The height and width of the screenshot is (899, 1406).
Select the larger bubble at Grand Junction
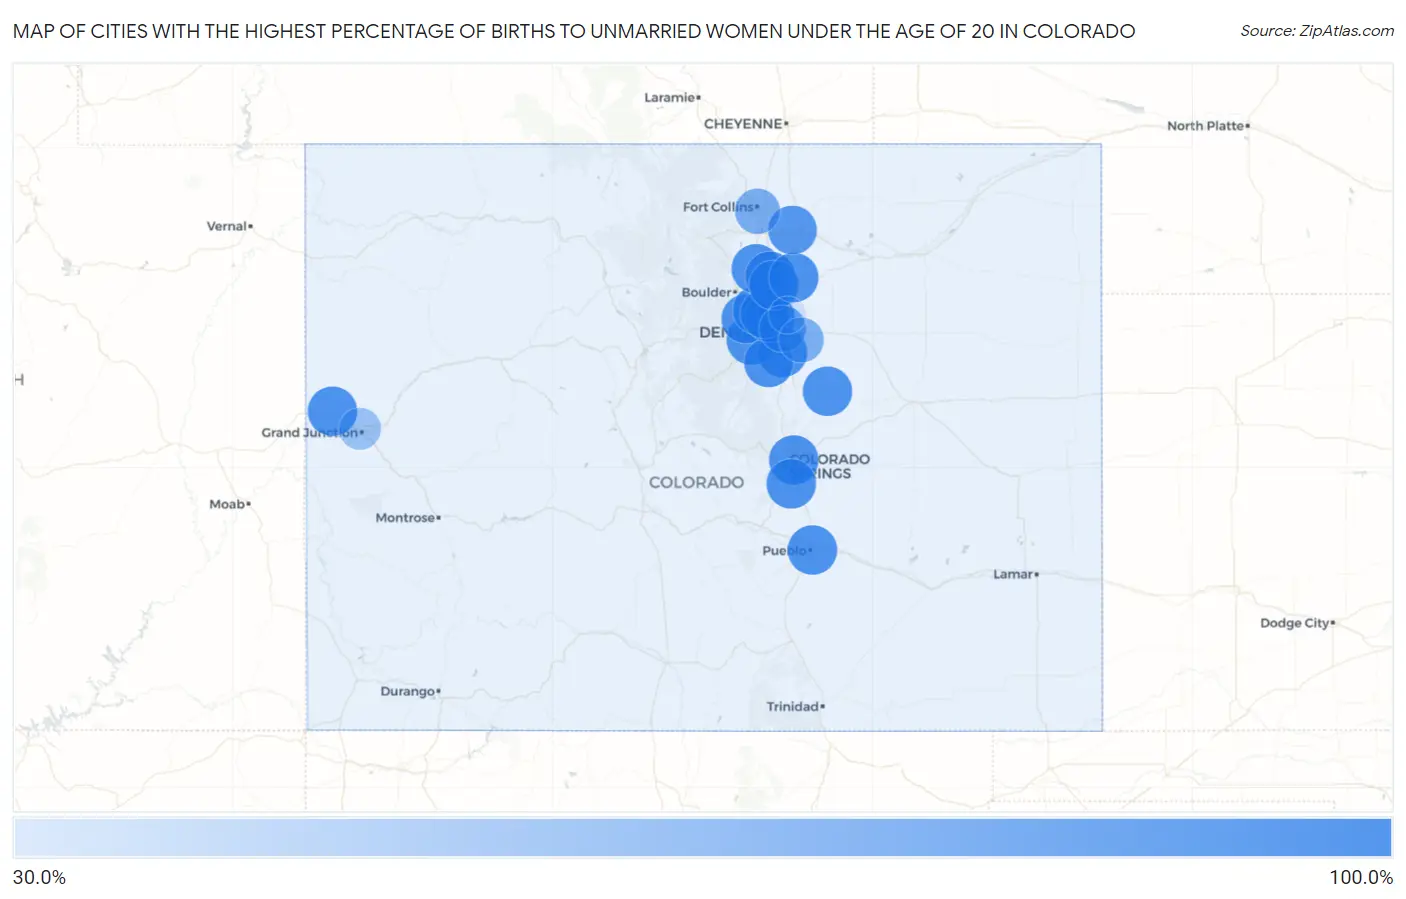point(332,411)
